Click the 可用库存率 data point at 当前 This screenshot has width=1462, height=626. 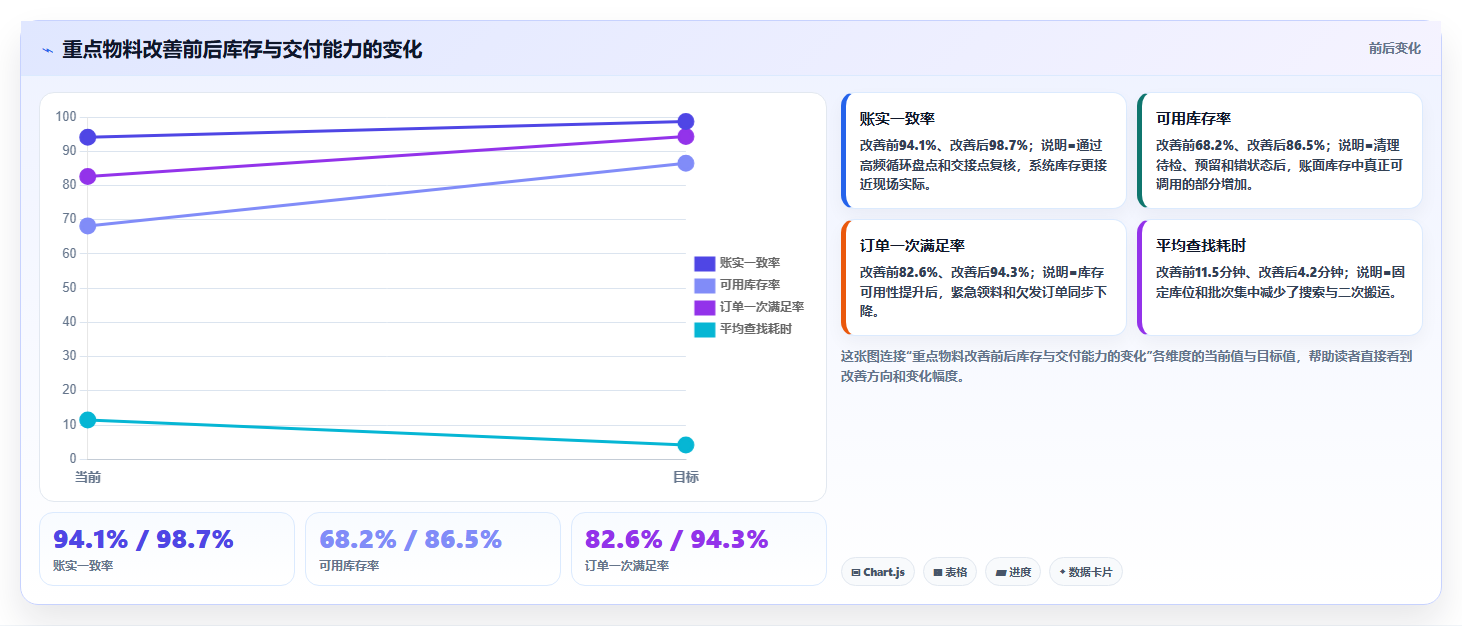(88, 226)
